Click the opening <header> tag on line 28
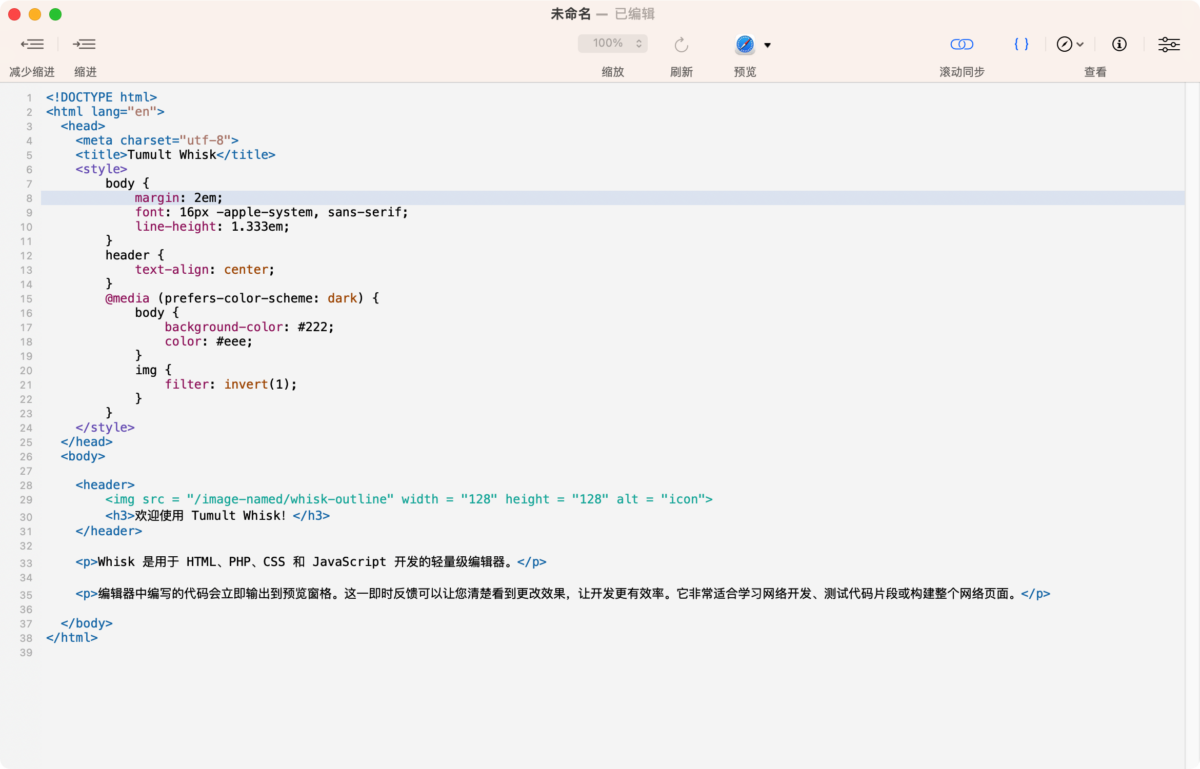This screenshot has height=769, width=1200. [x=105, y=484]
